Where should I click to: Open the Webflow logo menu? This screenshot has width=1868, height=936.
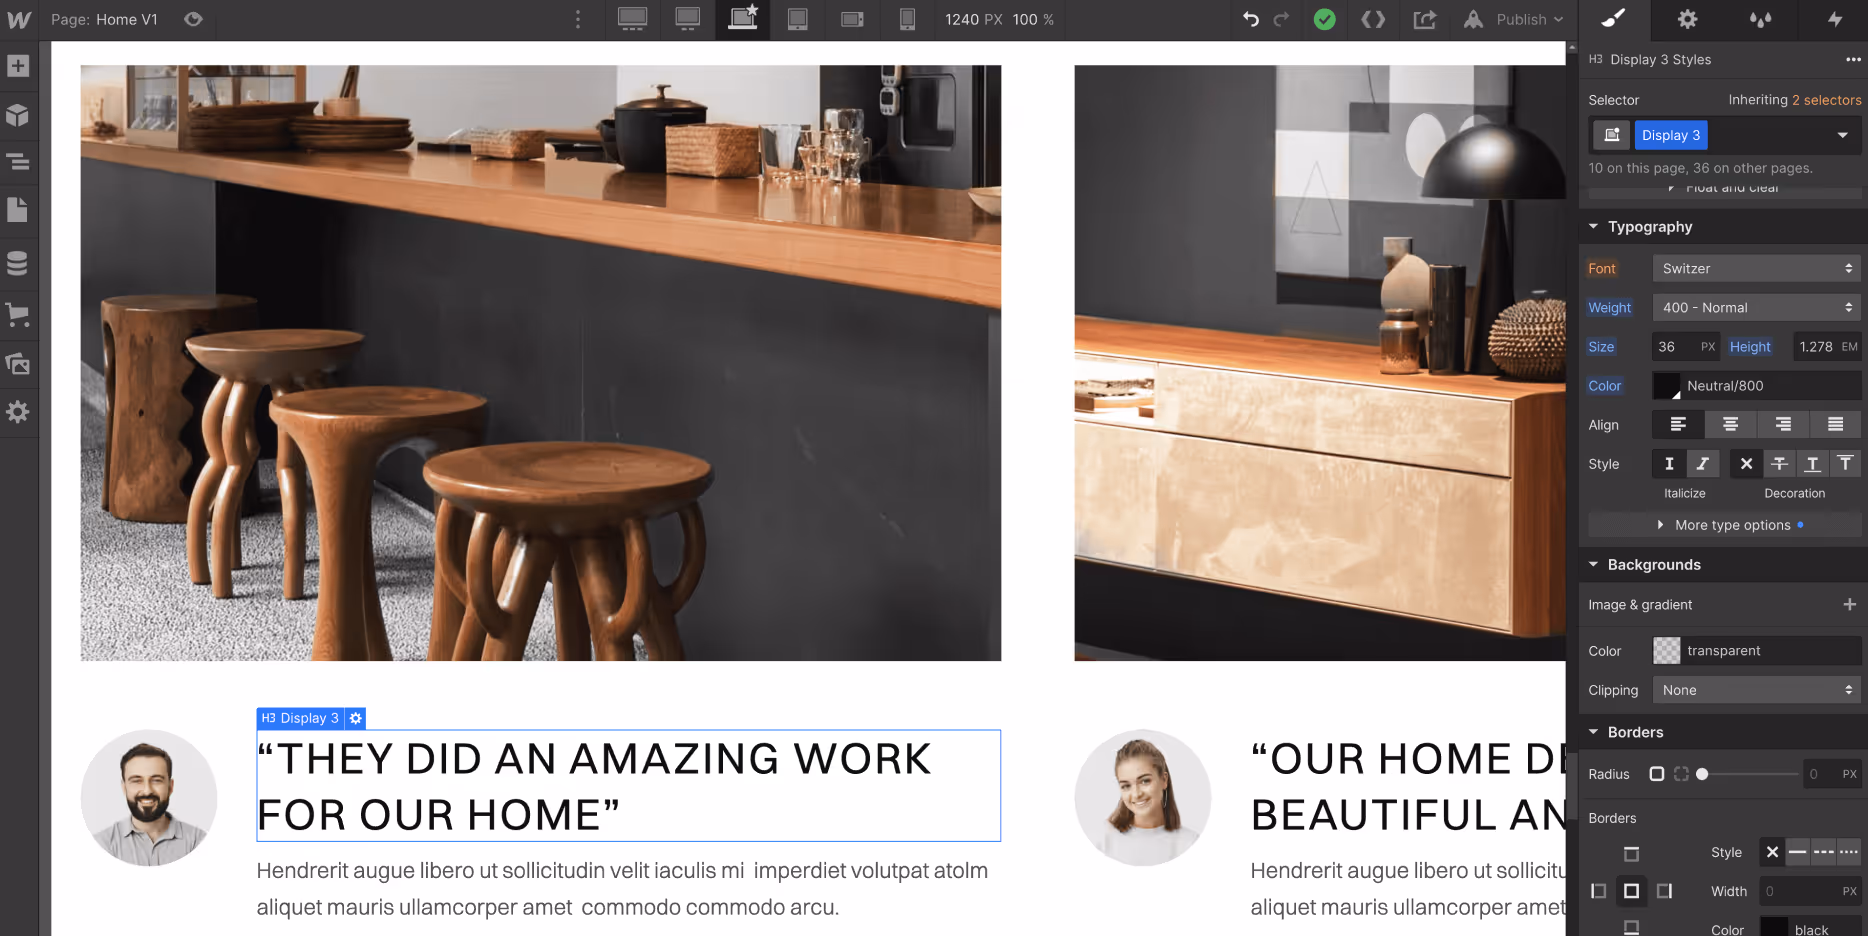pos(19,20)
